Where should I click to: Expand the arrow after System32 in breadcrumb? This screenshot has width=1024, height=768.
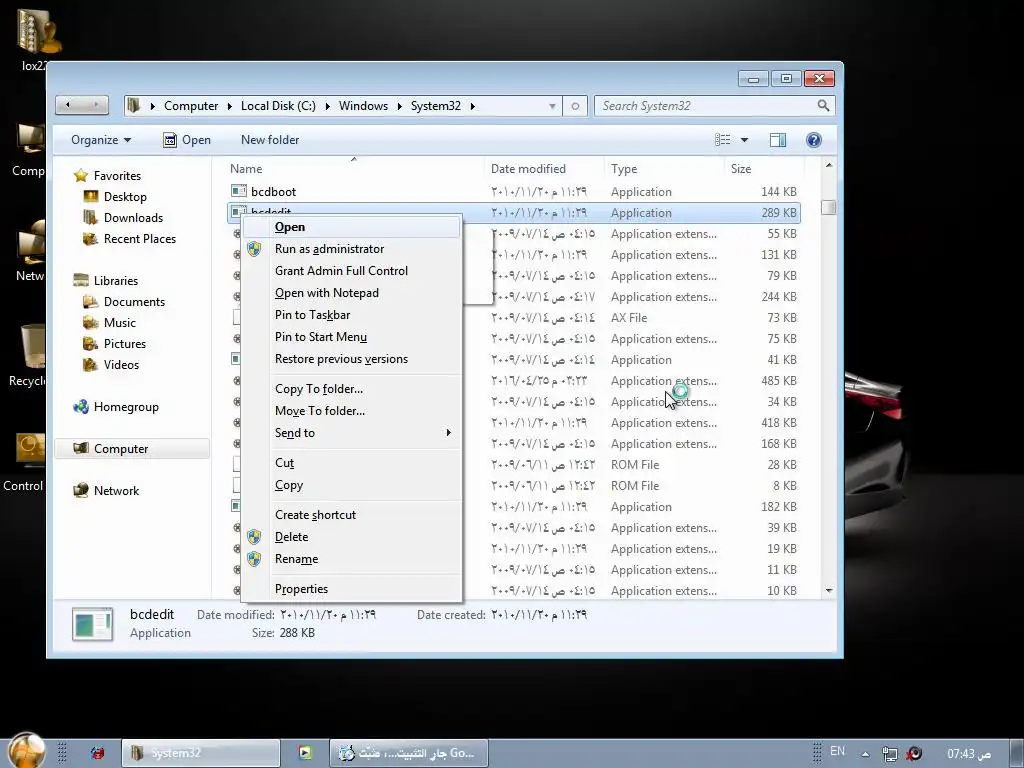click(472, 106)
